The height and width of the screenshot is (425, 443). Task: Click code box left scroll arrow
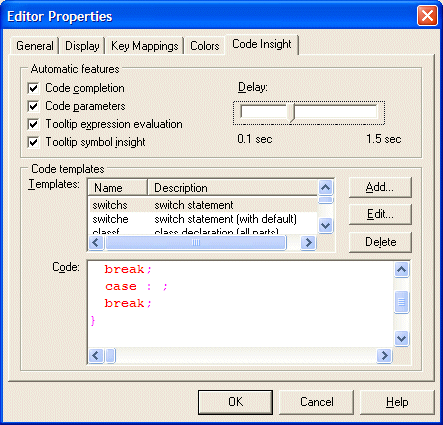[x=96, y=355]
